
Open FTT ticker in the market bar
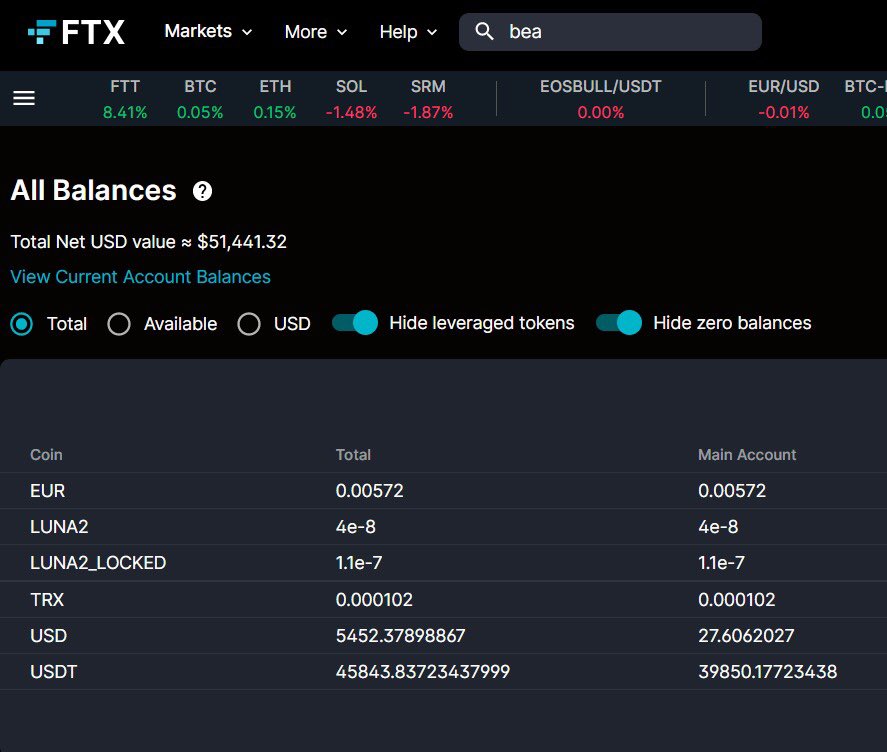point(125,99)
